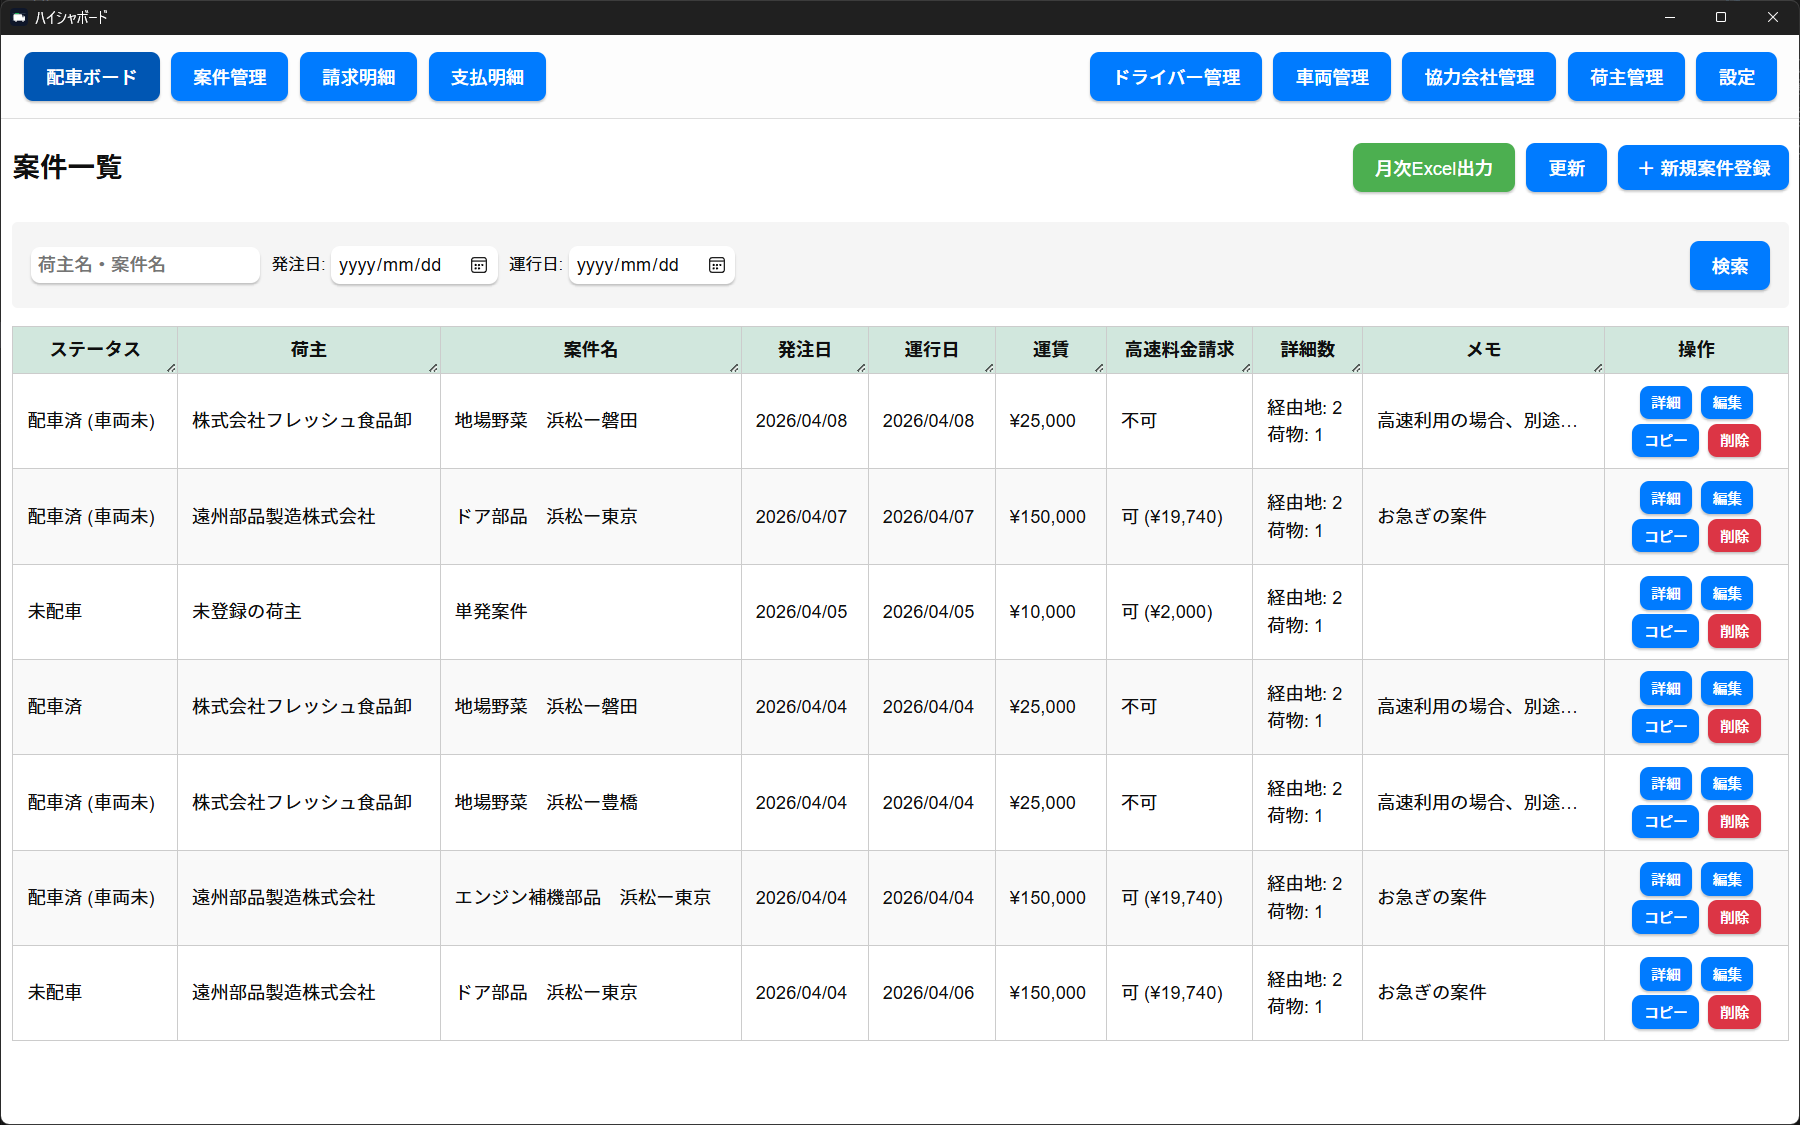
Task: Click ＋新規案件登録 button
Action: (x=1703, y=168)
